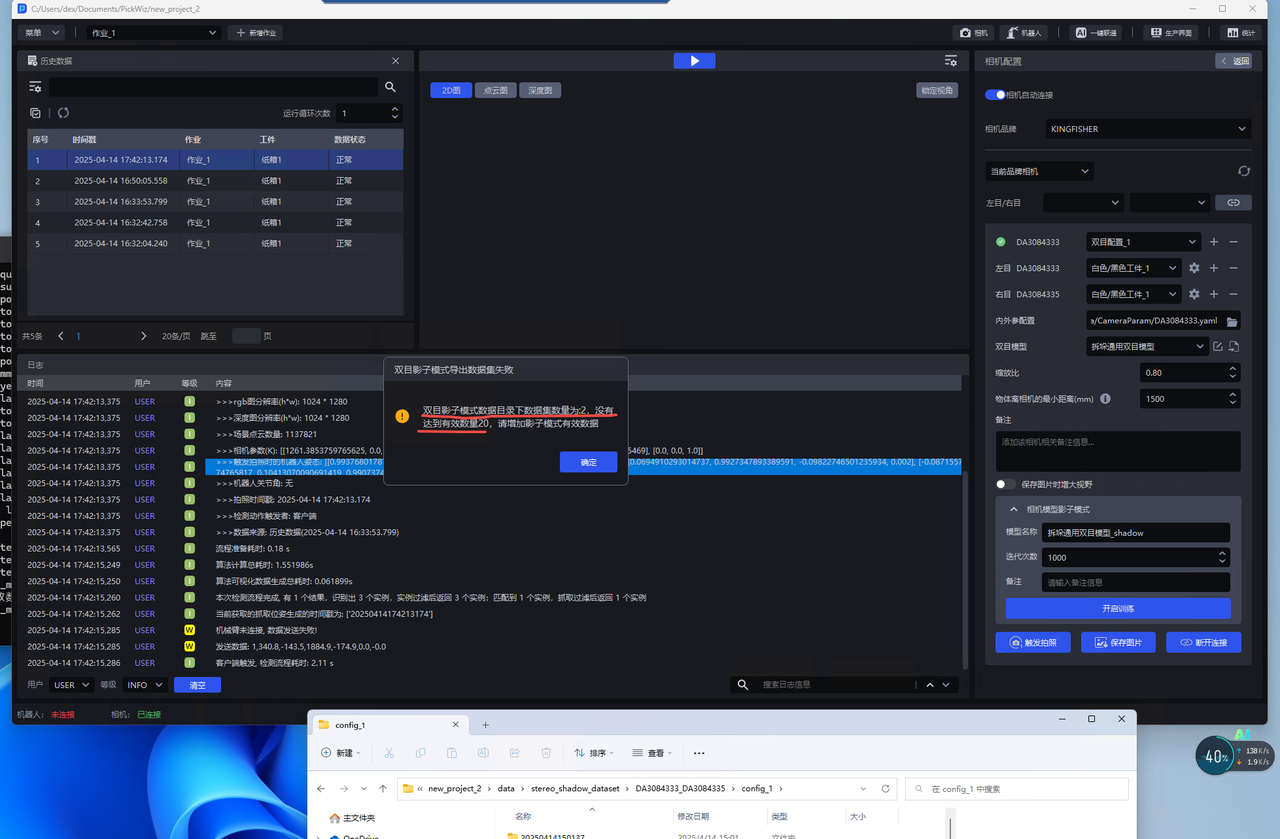
Task: Switch to the point cloud tab
Action: point(496,90)
